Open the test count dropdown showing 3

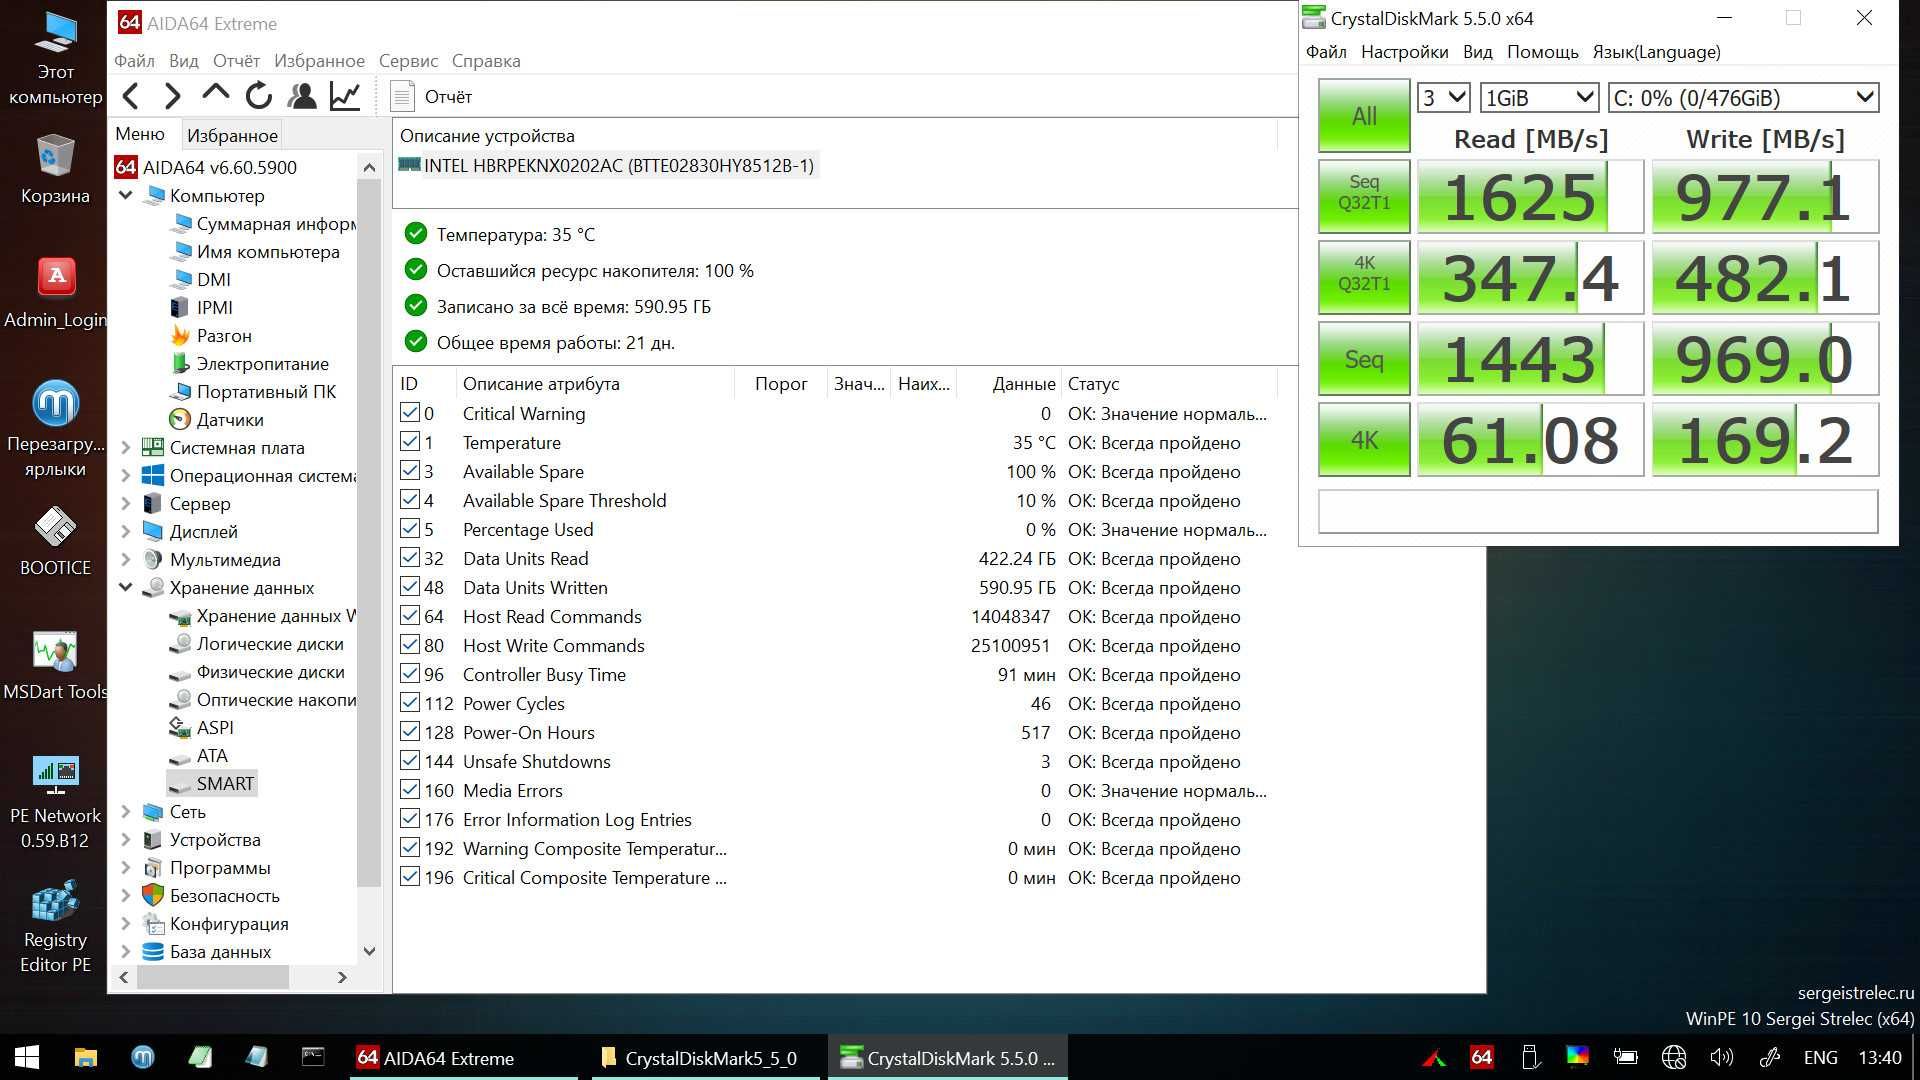click(x=1443, y=97)
